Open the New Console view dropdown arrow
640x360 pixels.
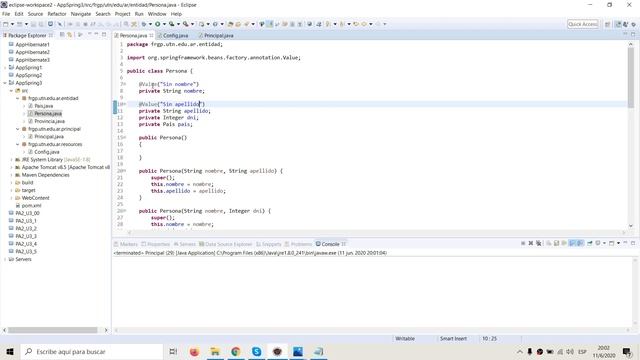618,243
